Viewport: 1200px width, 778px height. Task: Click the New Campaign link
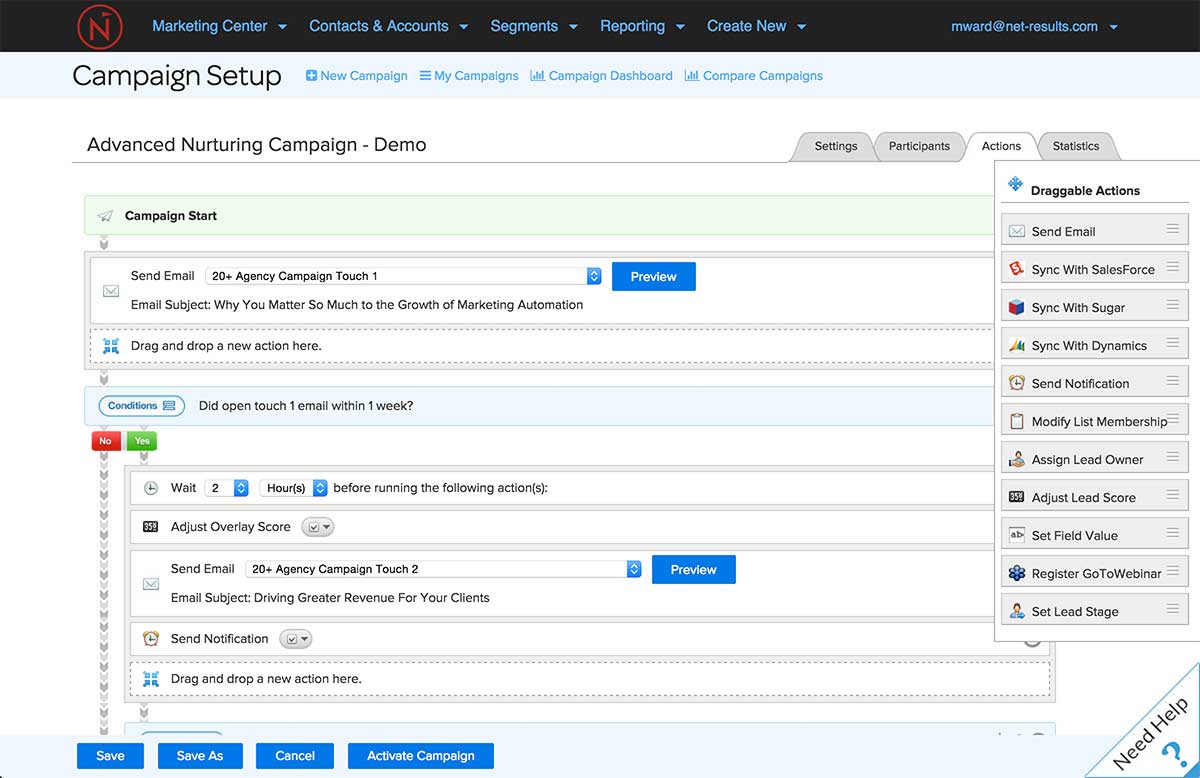coord(356,75)
